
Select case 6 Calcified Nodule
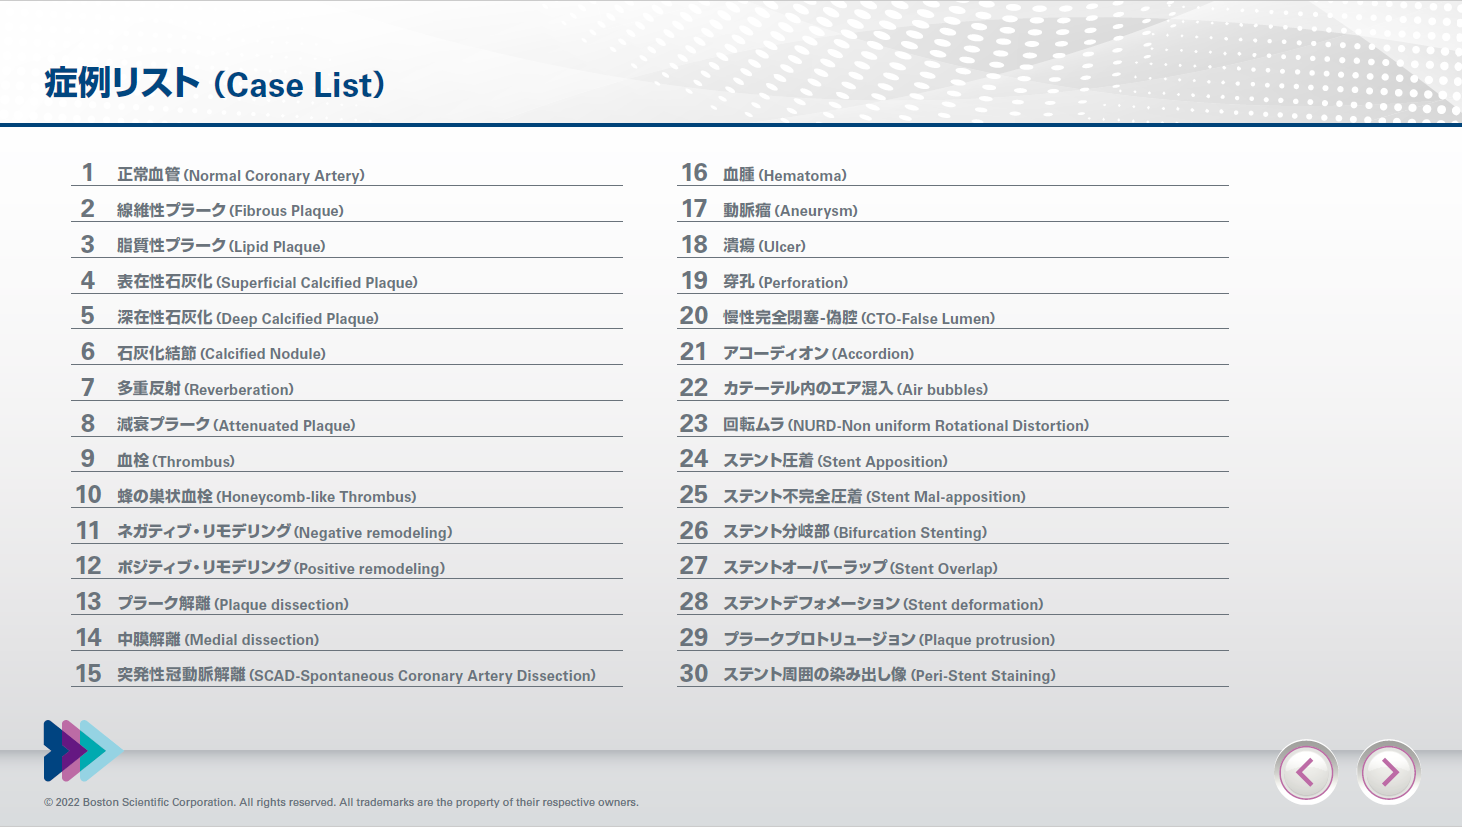point(221,353)
